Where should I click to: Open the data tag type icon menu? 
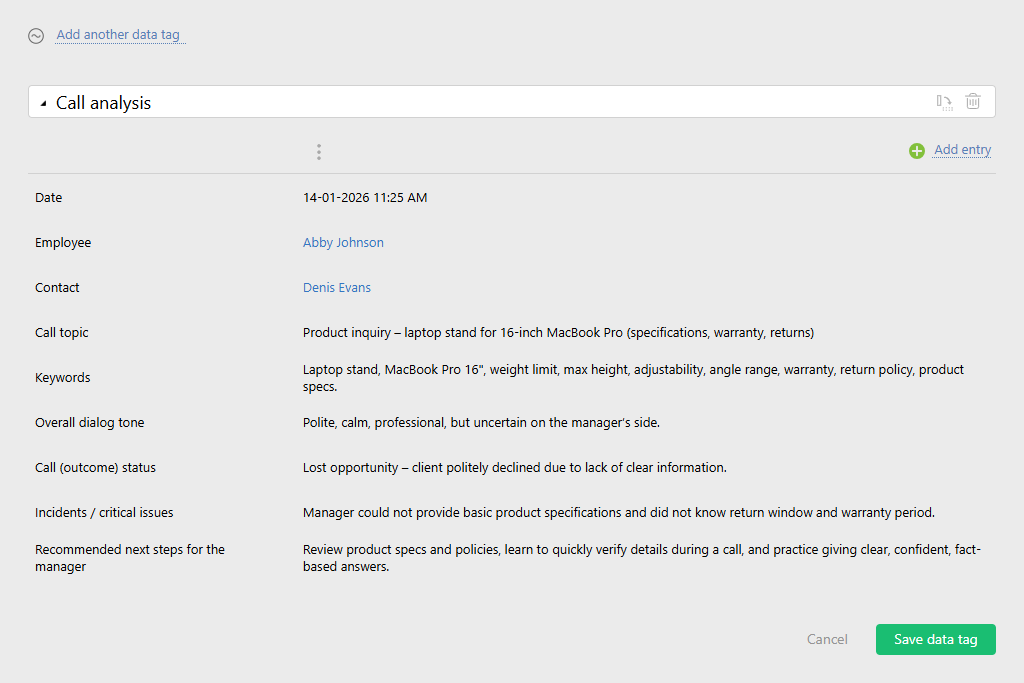click(x=36, y=36)
